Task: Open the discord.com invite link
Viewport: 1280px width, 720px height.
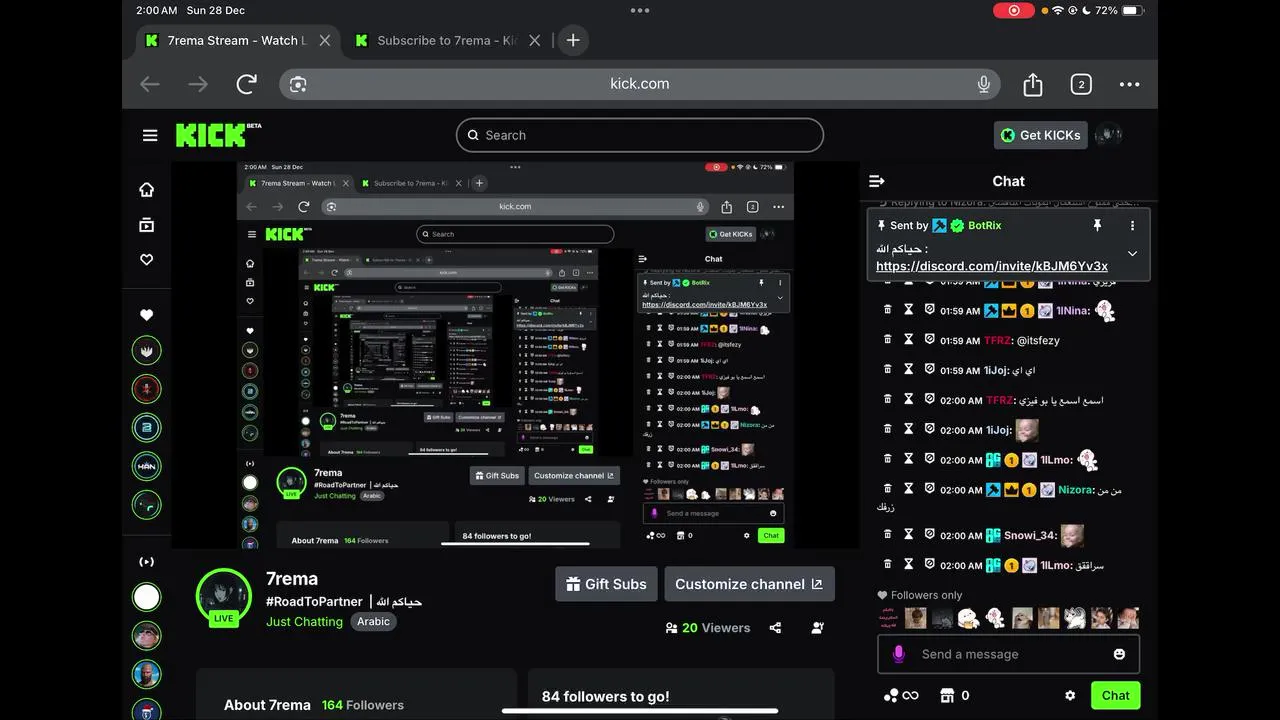Action: pyautogui.click(x=992, y=266)
